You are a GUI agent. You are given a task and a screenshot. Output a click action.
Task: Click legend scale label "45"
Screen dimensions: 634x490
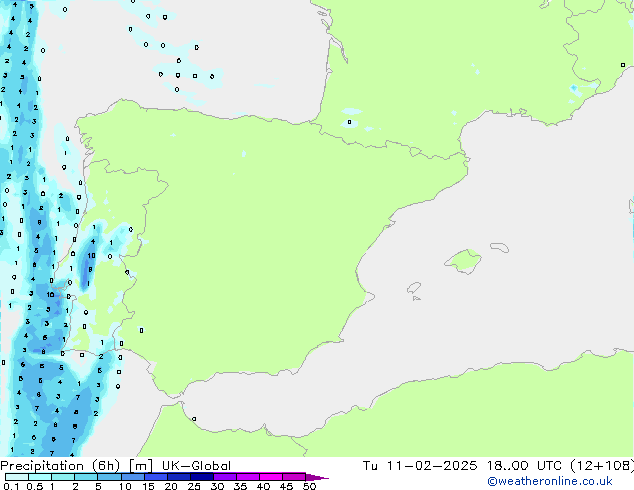tap(286, 486)
